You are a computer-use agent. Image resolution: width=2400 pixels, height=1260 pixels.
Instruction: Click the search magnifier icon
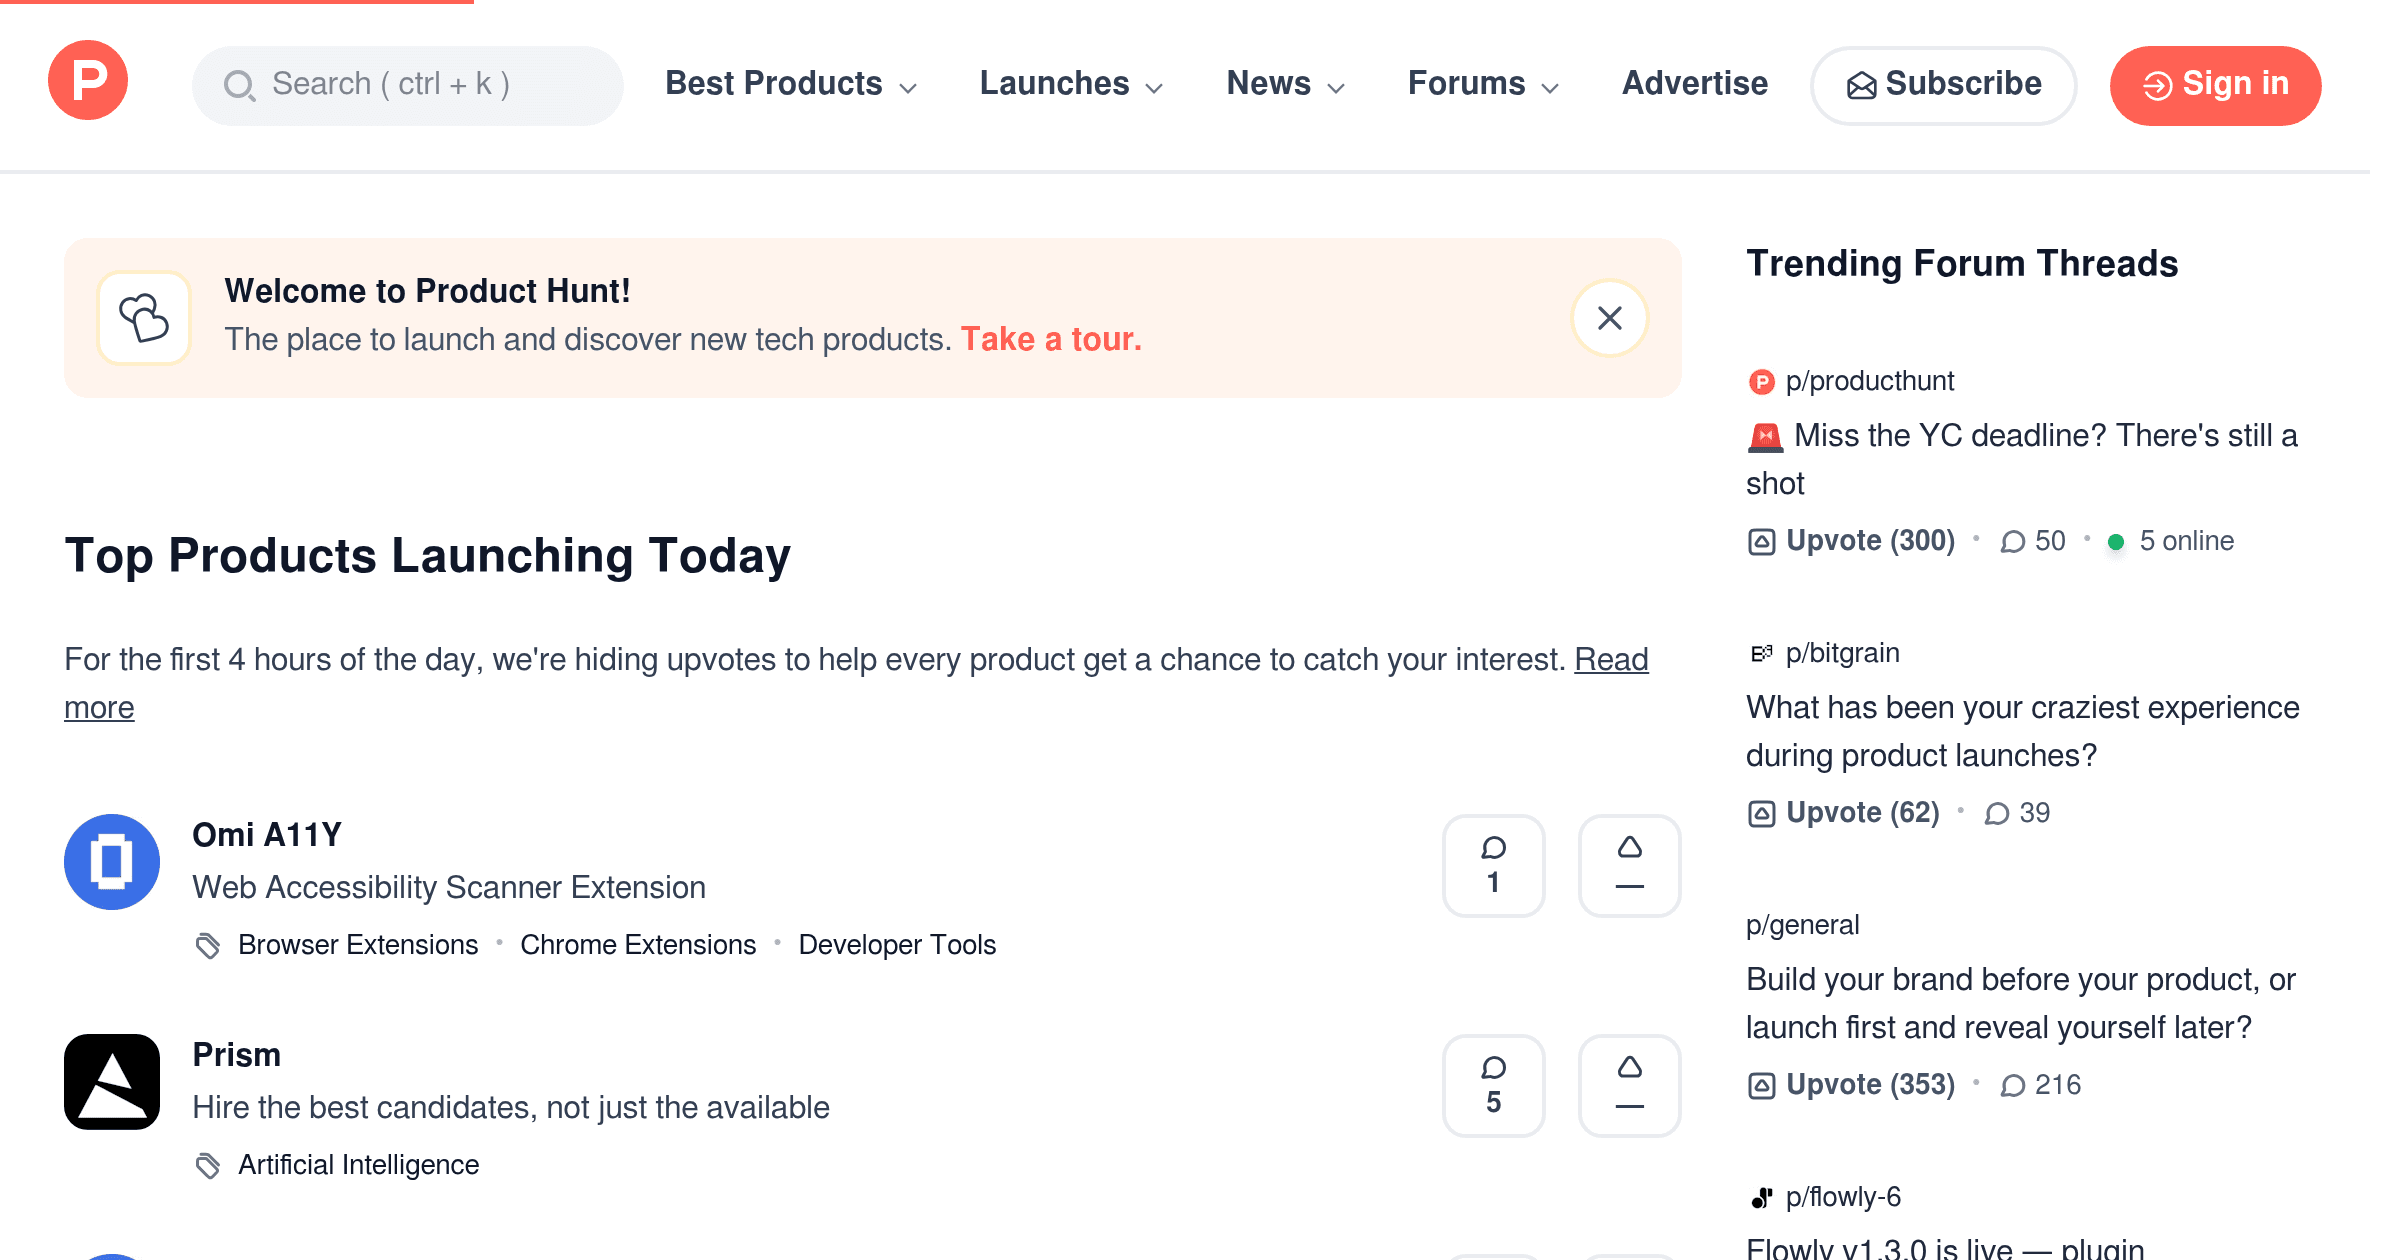click(x=239, y=85)
